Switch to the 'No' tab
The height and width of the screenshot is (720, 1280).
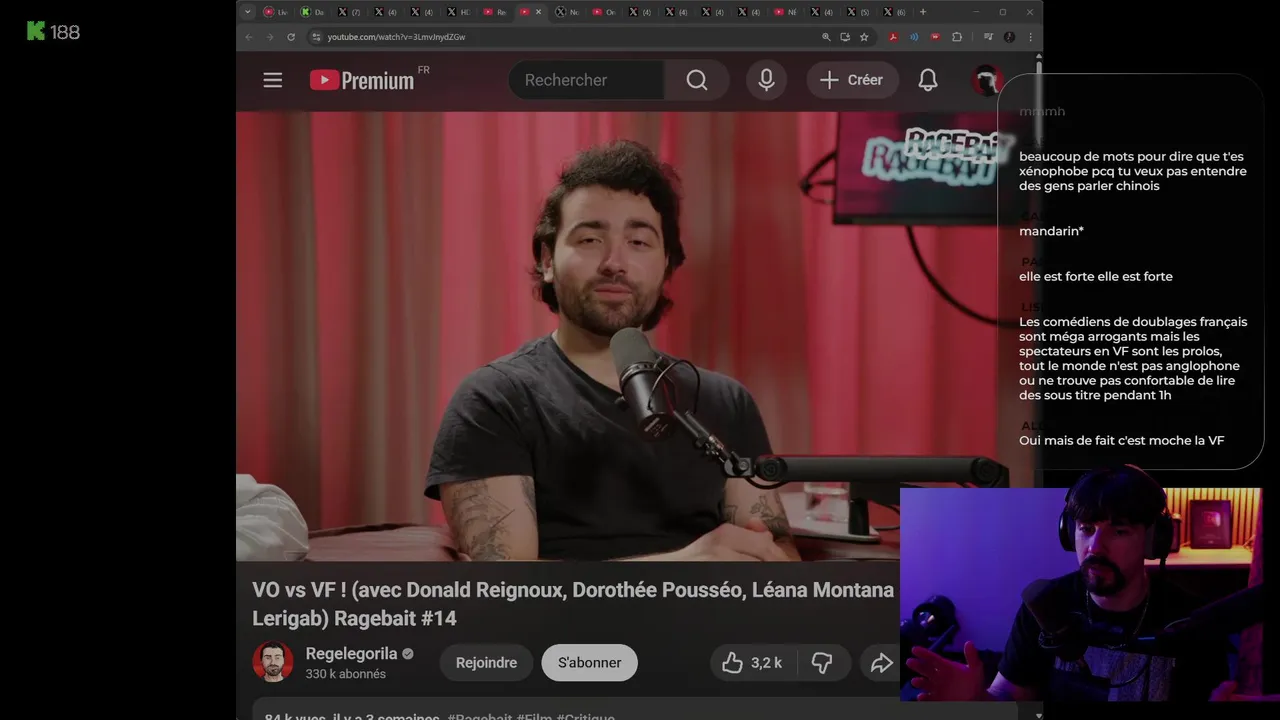(567, 12)
